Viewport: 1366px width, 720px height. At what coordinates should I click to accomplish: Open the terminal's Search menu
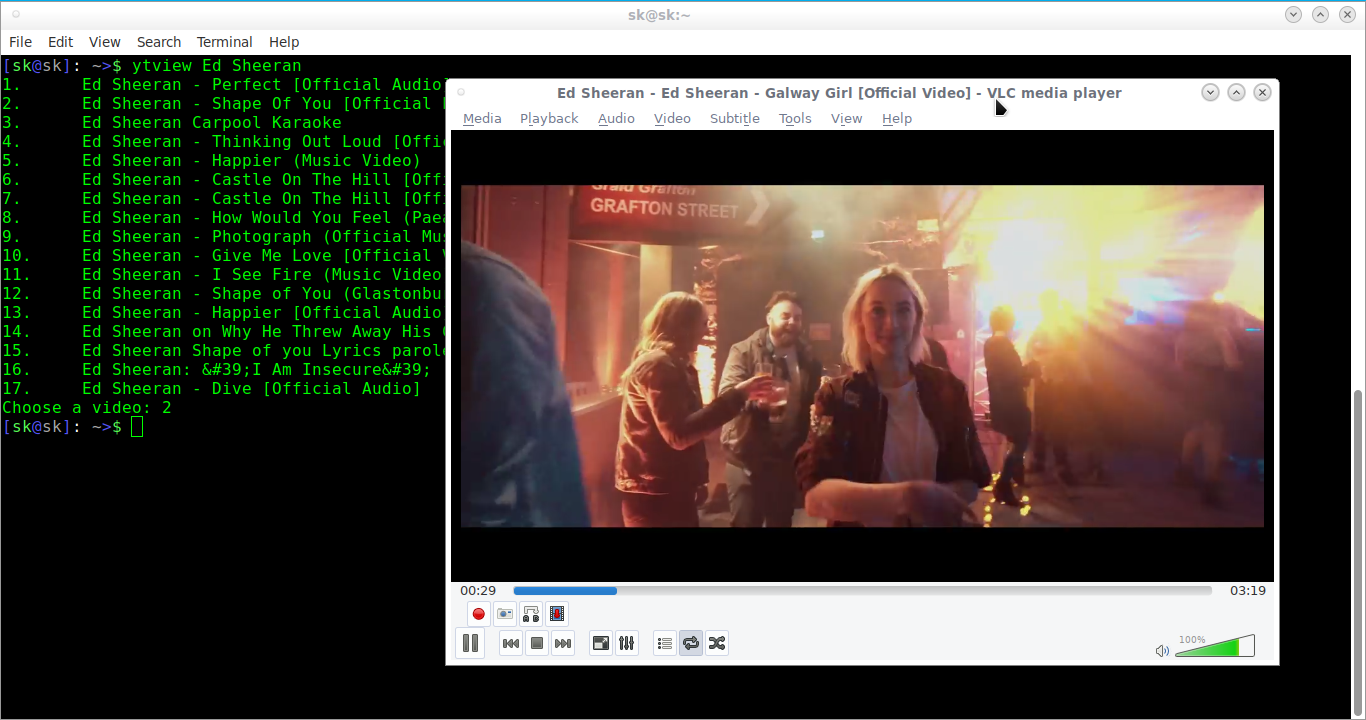[x=159, y=42]
